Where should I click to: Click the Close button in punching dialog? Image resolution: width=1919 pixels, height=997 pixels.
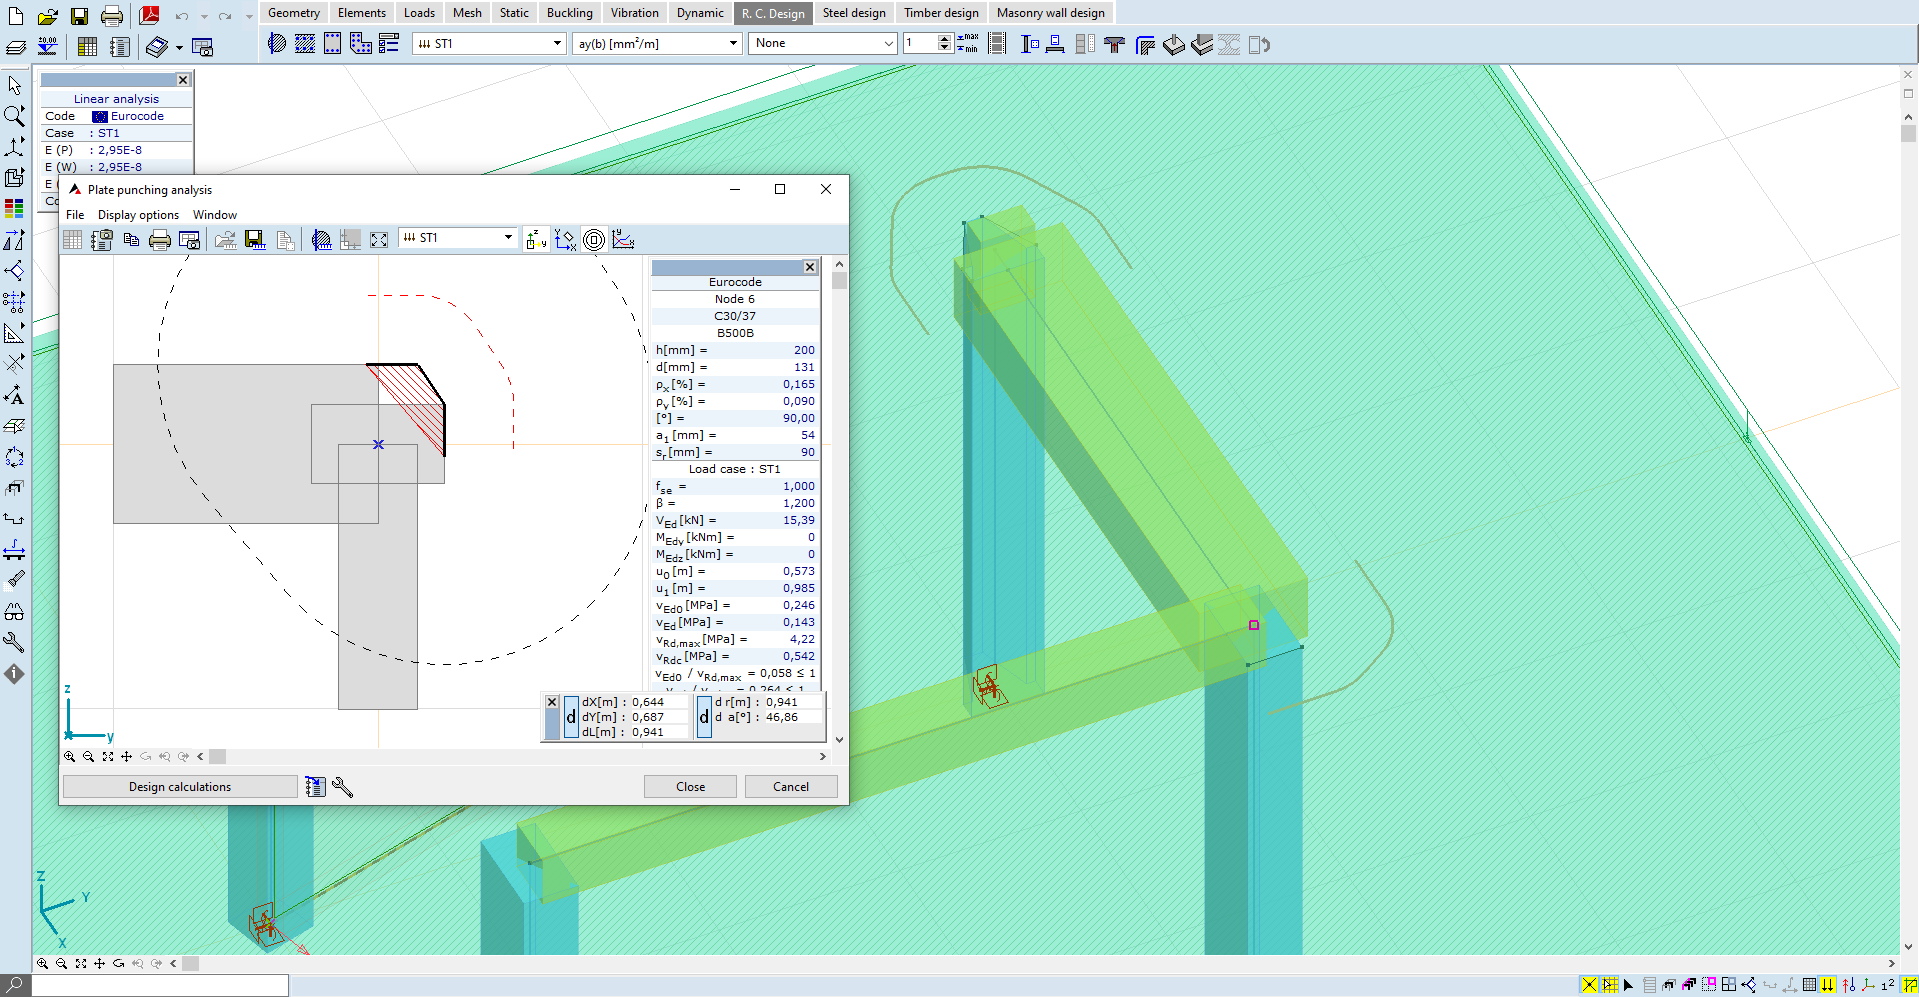click(x=690, y=787)
